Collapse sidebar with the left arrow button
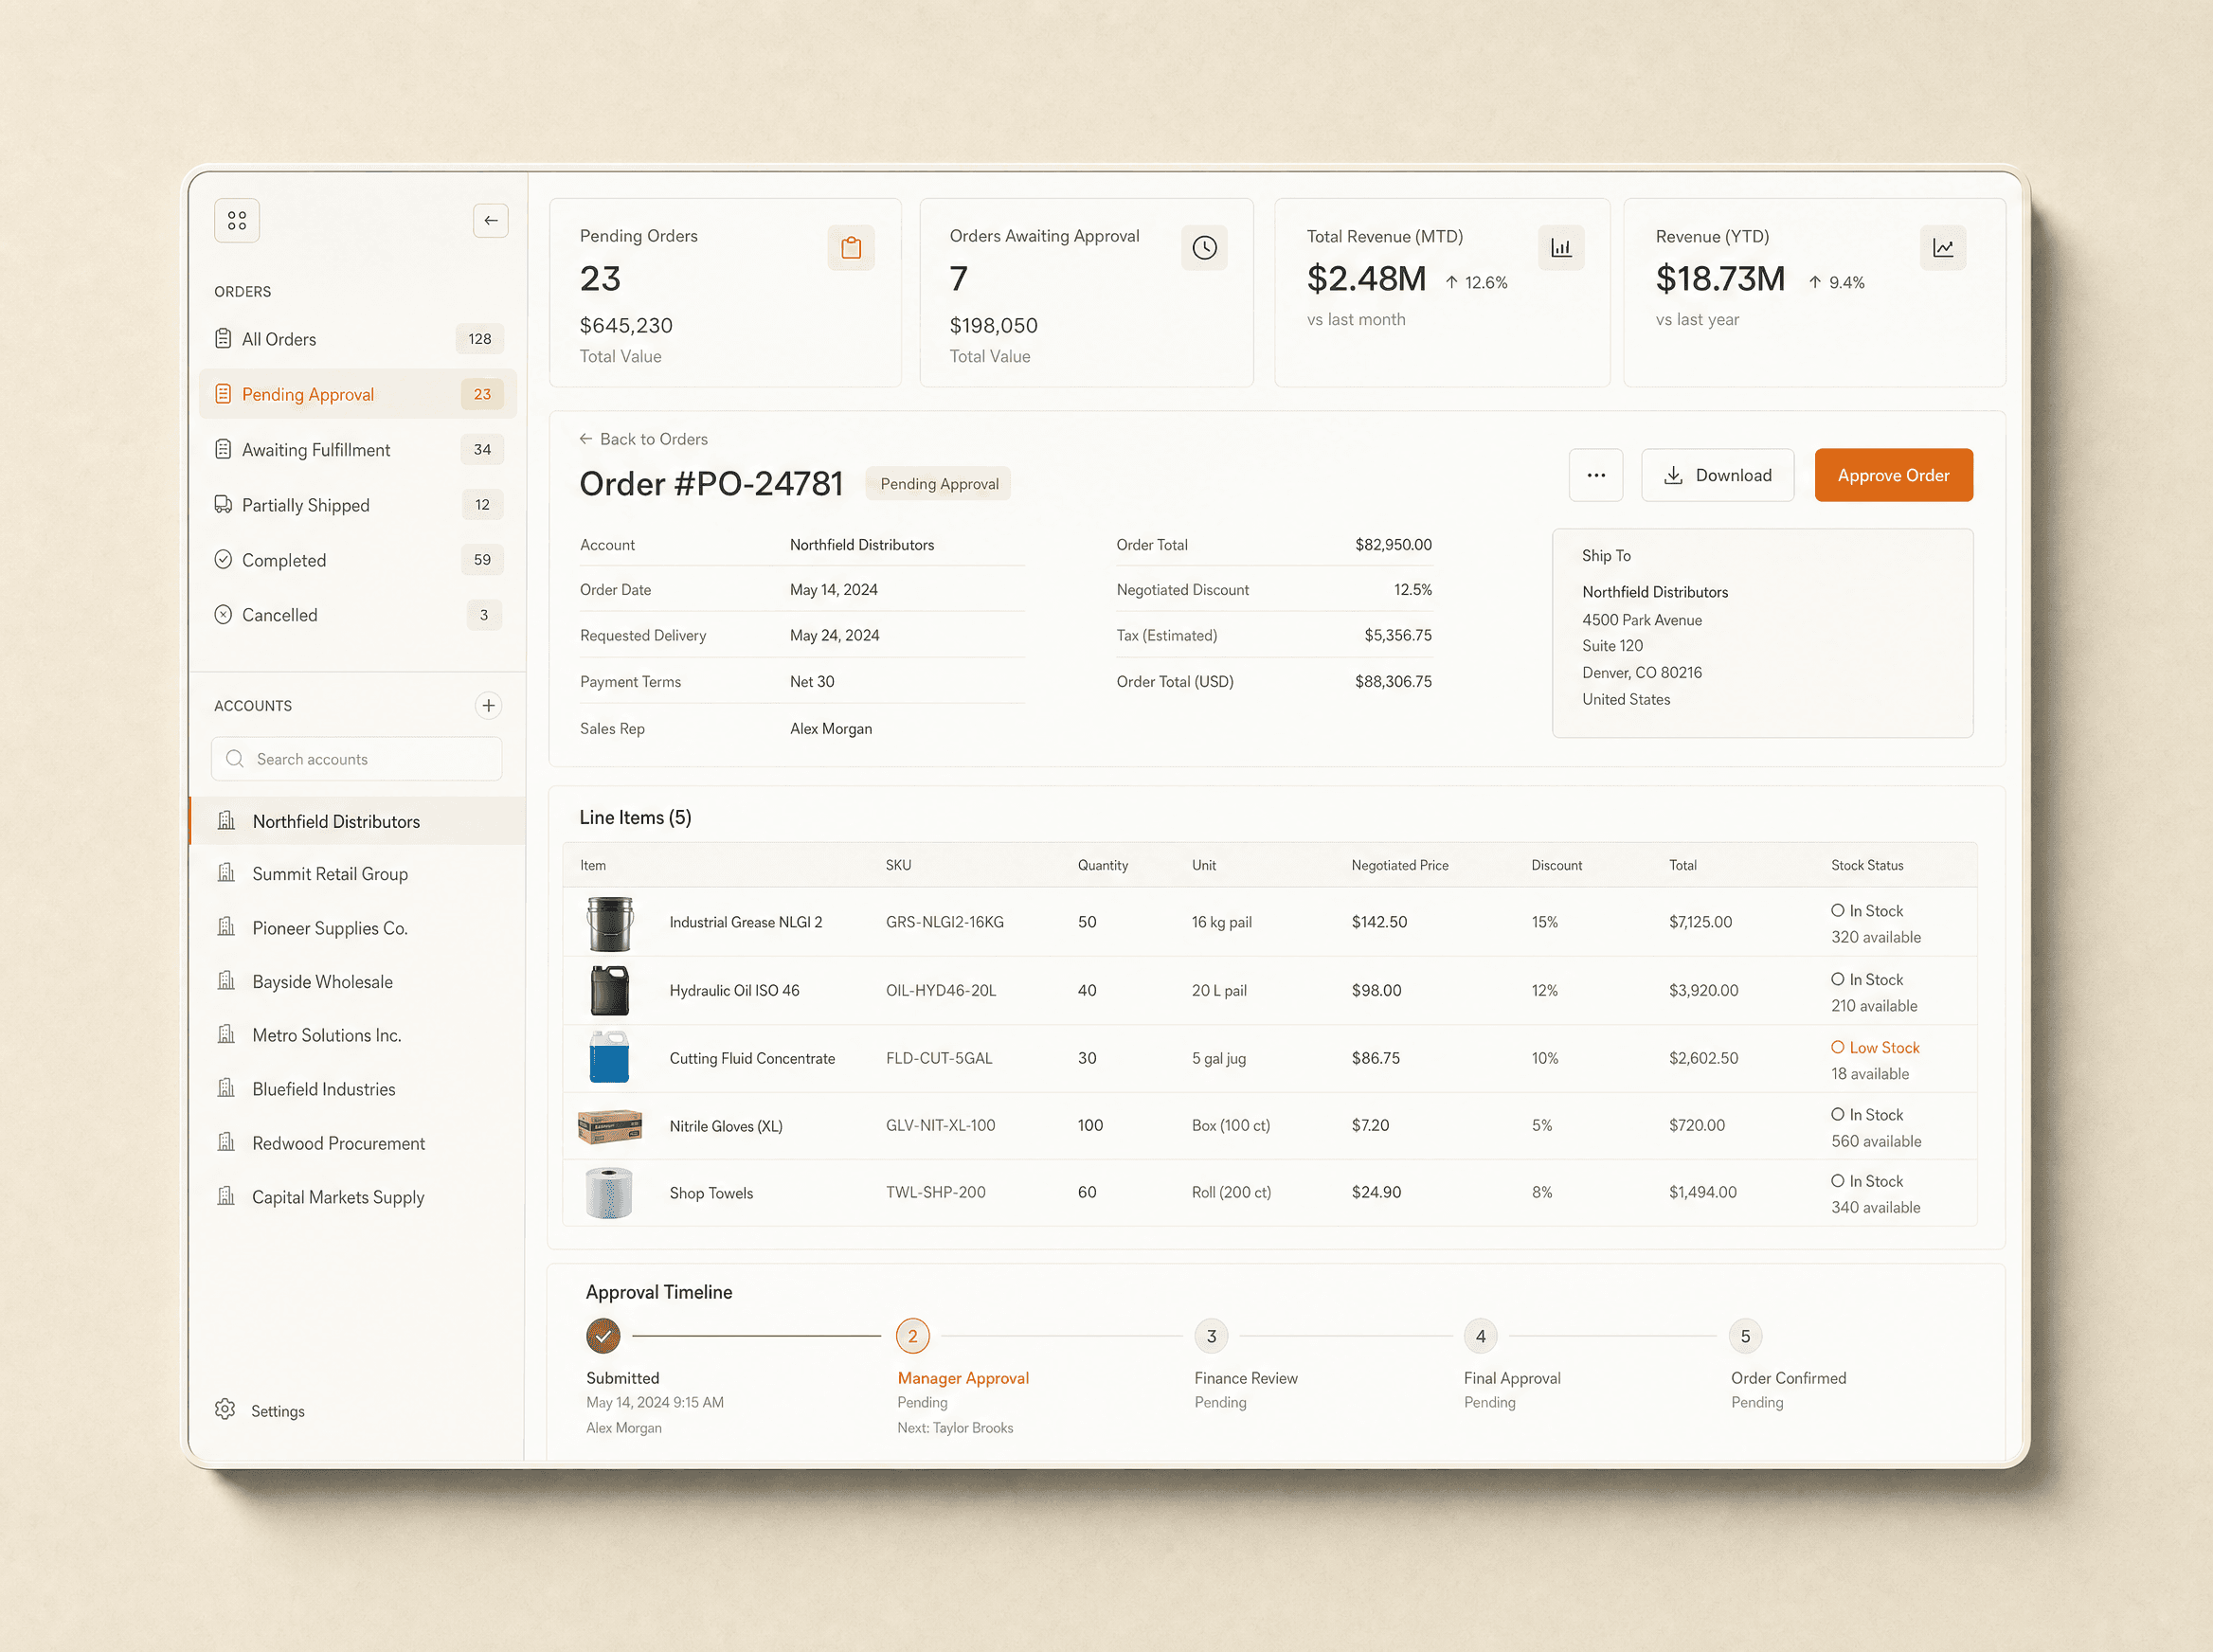This screenshot has height=1652, width=2213. point(490,220)
